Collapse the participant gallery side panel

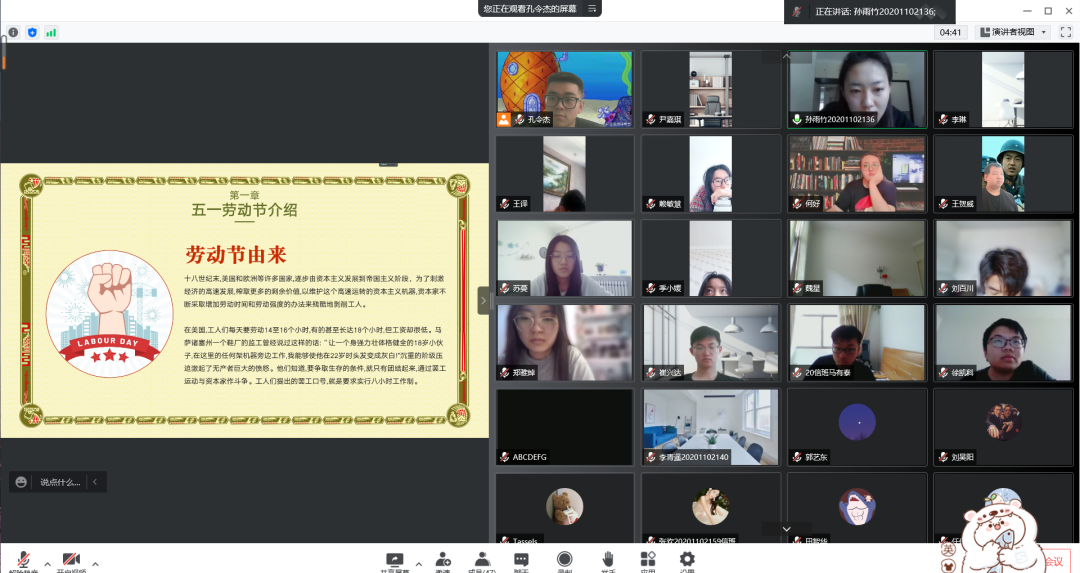[x=484, y=300]
